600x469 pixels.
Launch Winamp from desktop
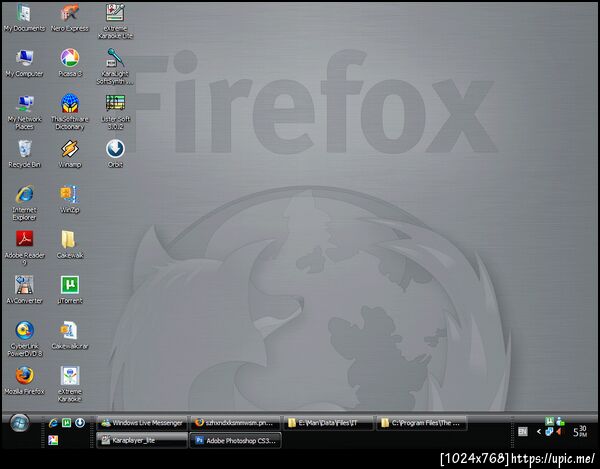click(70, 154)
